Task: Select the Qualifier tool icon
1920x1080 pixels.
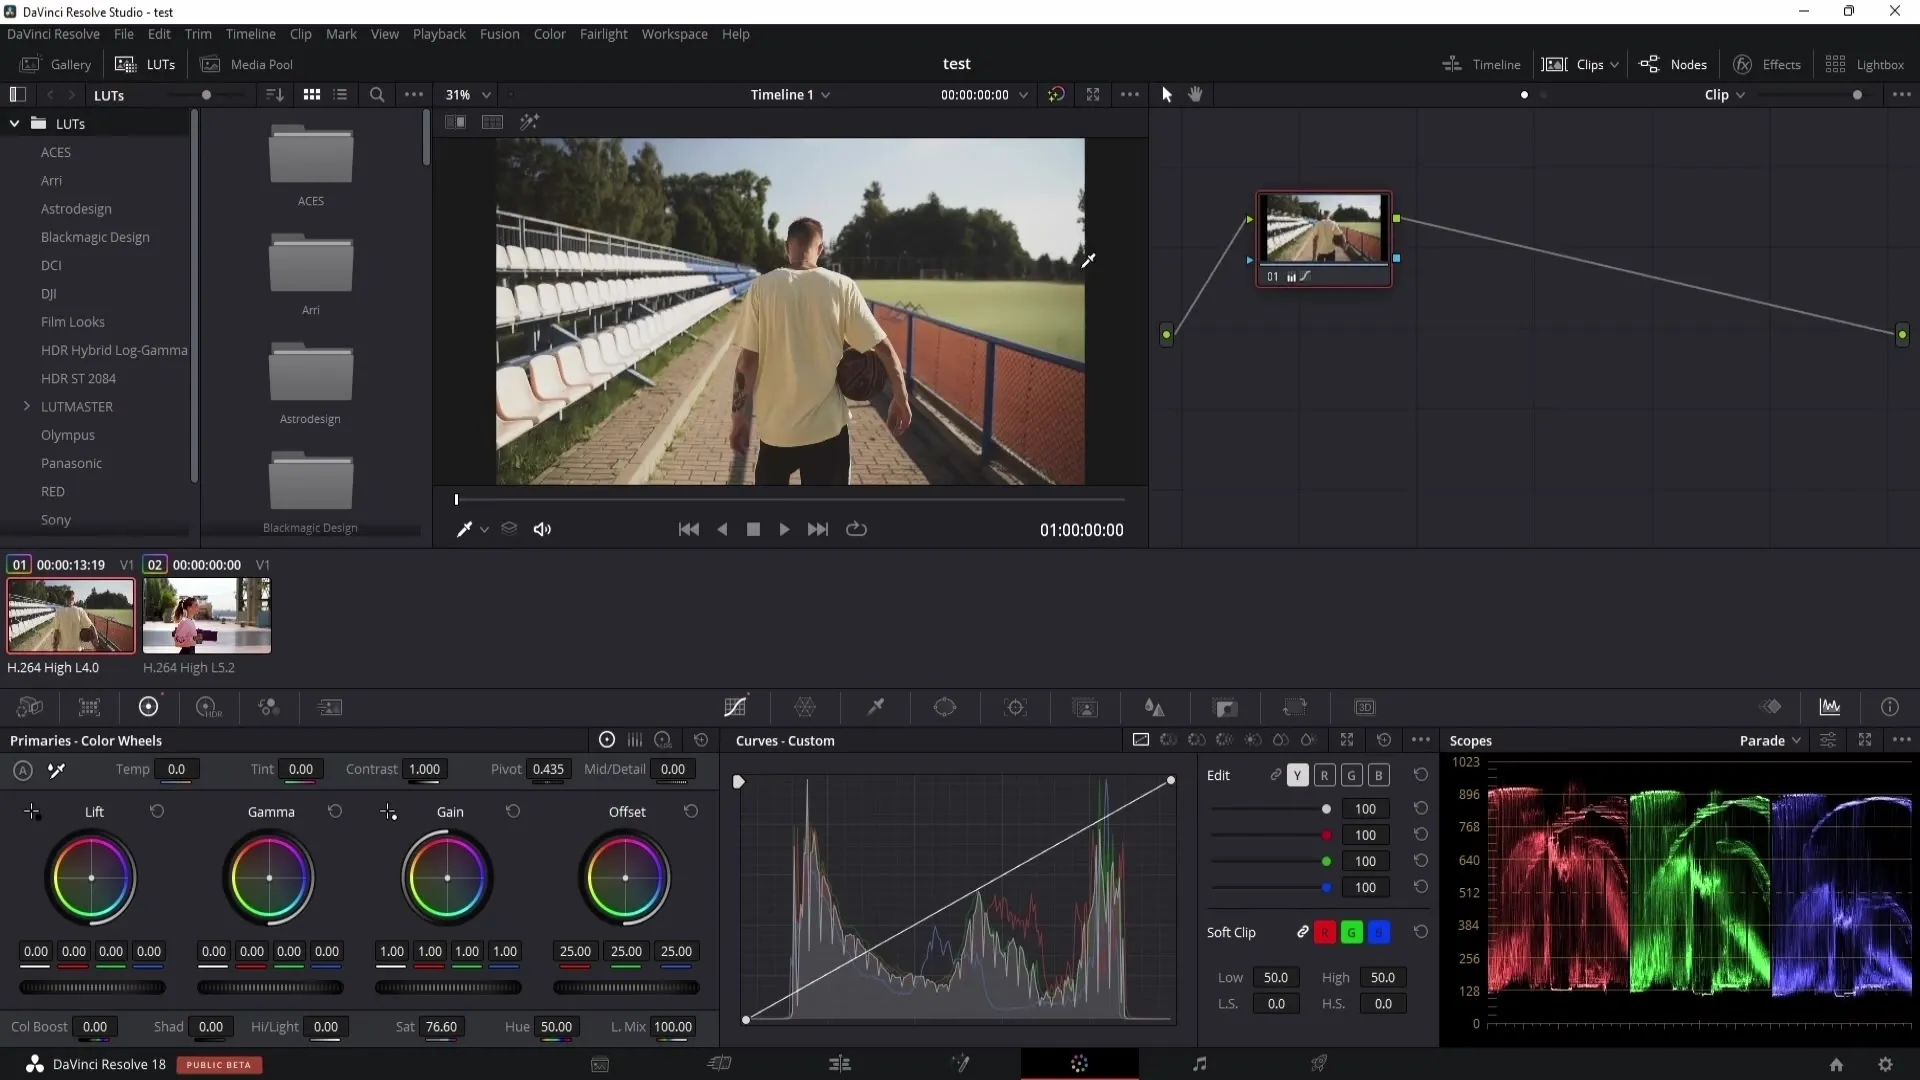Action: point(876,707)
